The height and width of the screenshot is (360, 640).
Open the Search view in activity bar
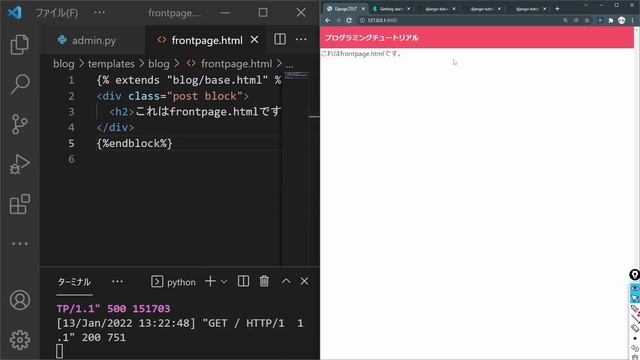tap(20, 84)
